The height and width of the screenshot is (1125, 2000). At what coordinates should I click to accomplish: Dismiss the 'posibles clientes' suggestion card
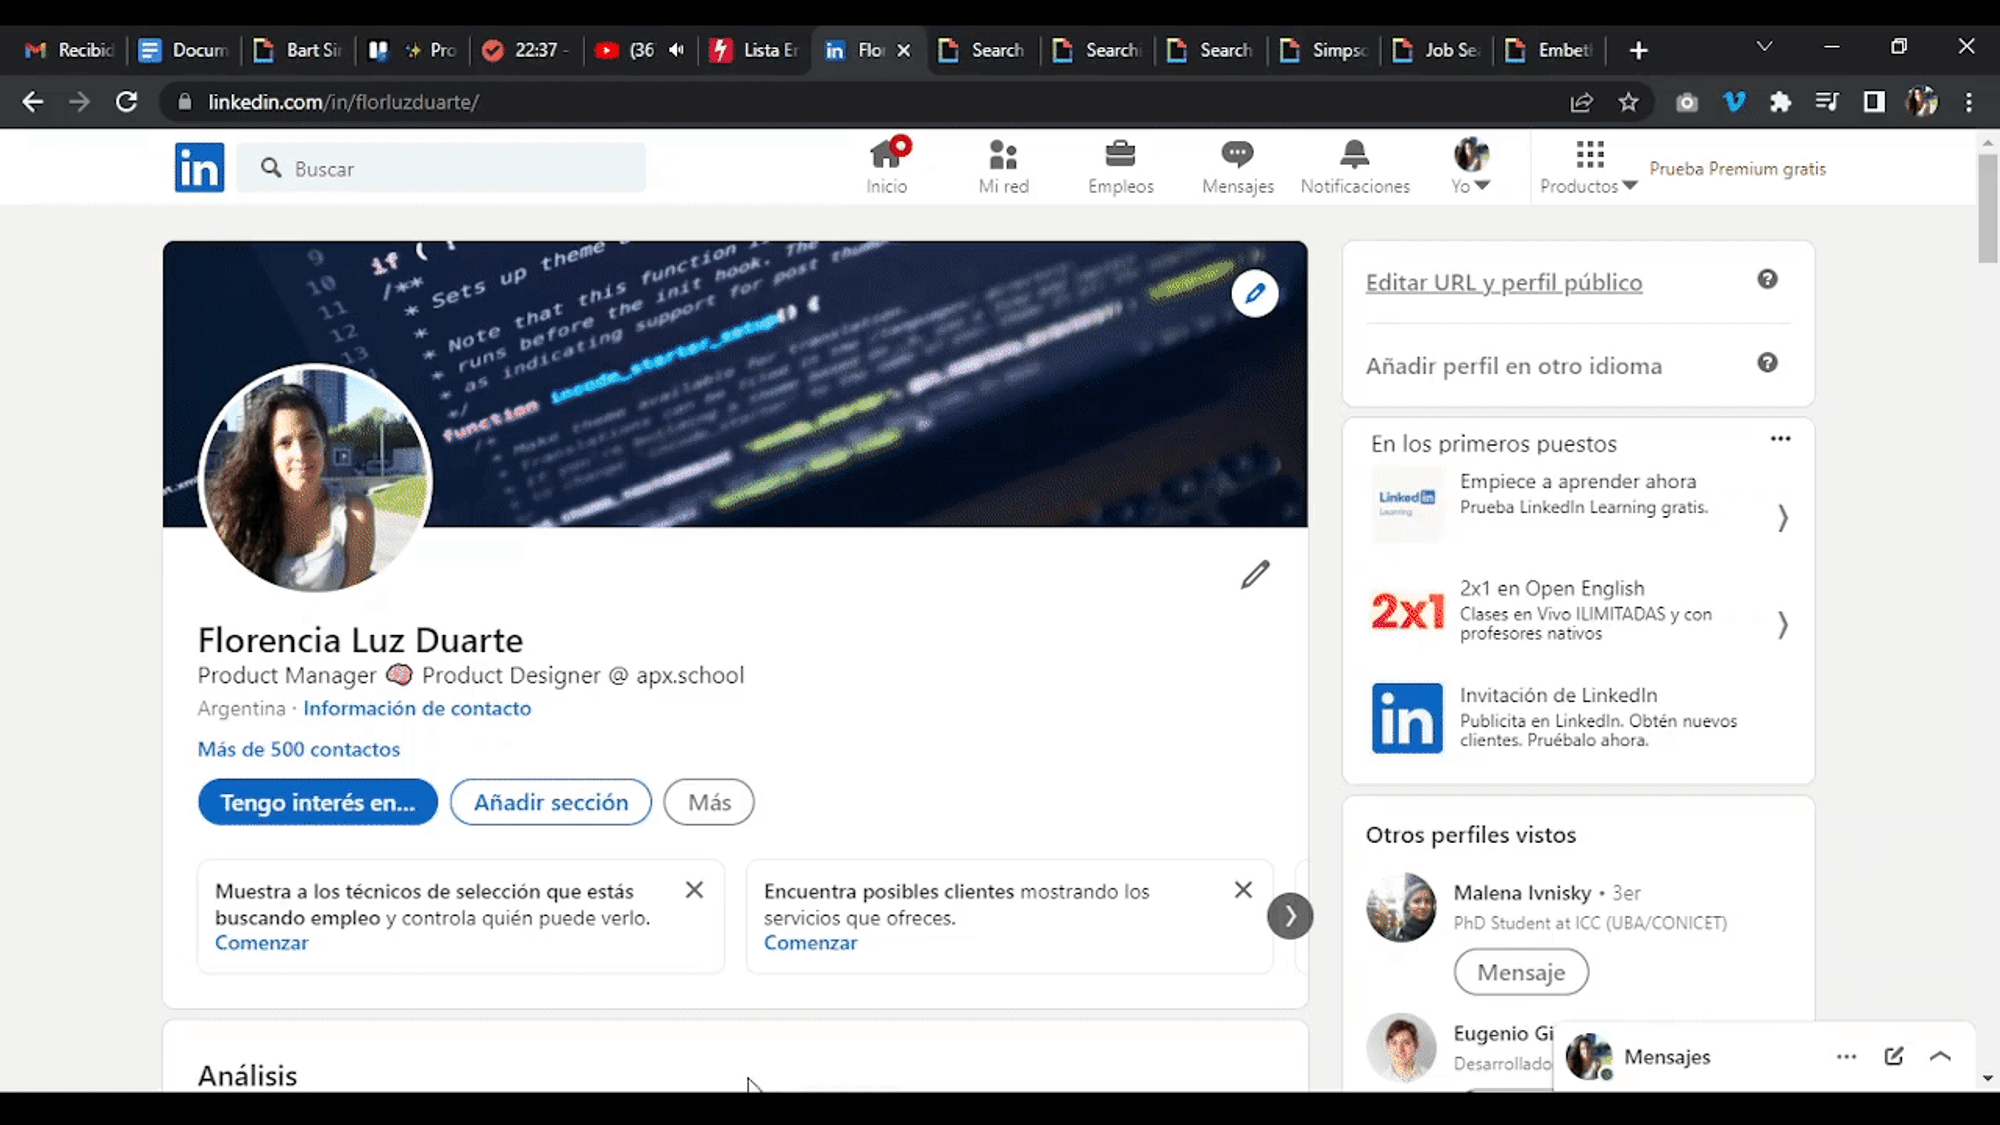(x=1243, y=889)
